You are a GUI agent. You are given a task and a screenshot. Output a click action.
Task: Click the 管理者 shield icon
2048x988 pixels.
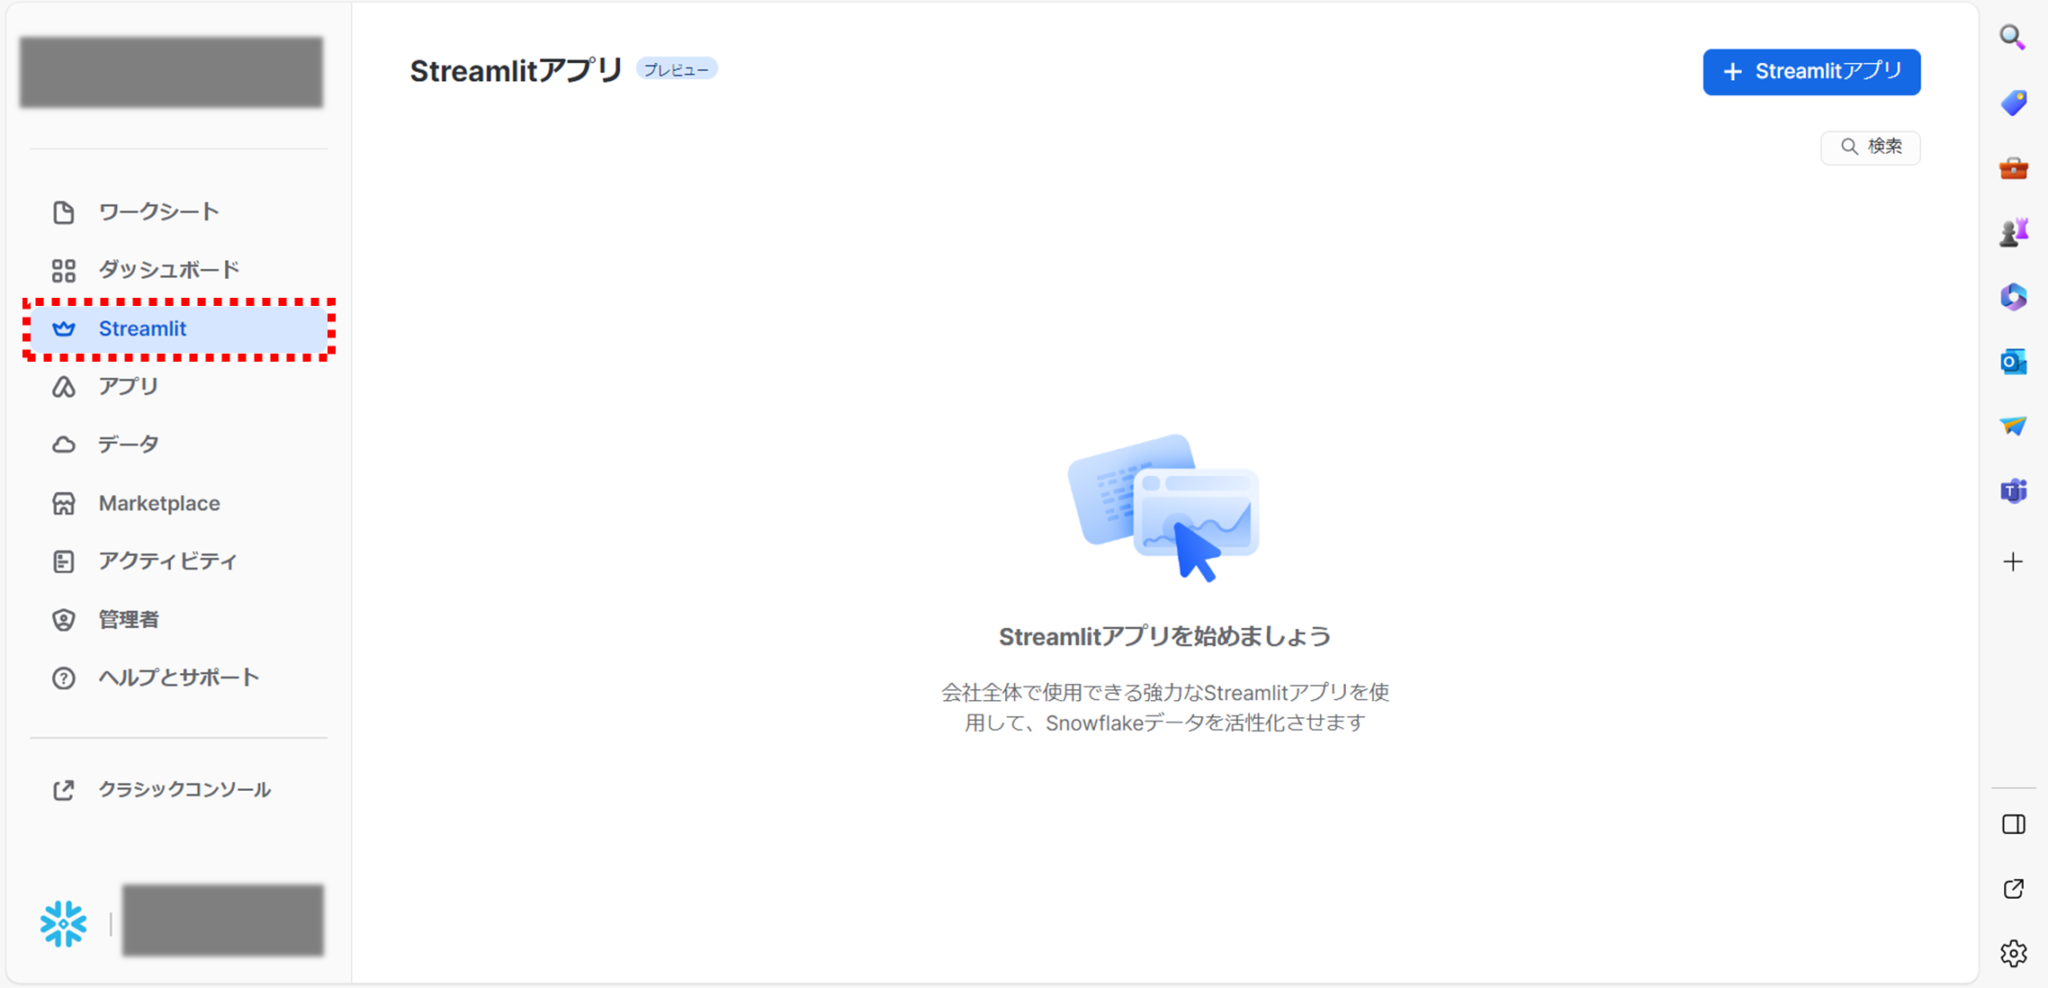pos(63,619)
